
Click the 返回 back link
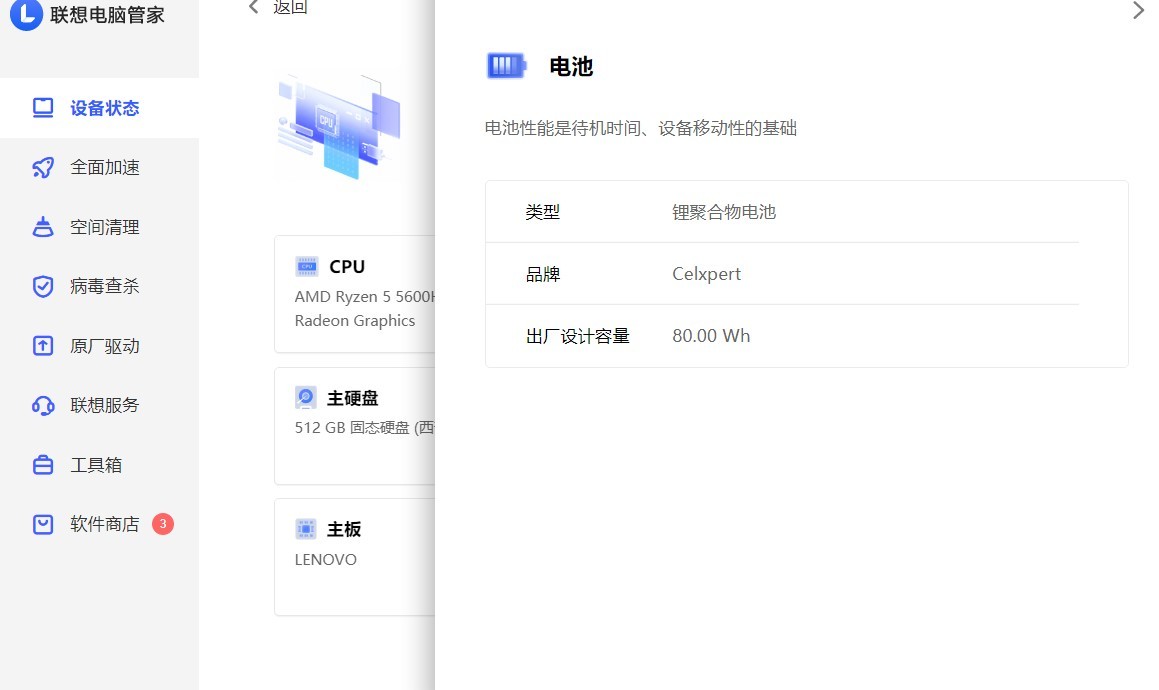pos(290,7)
